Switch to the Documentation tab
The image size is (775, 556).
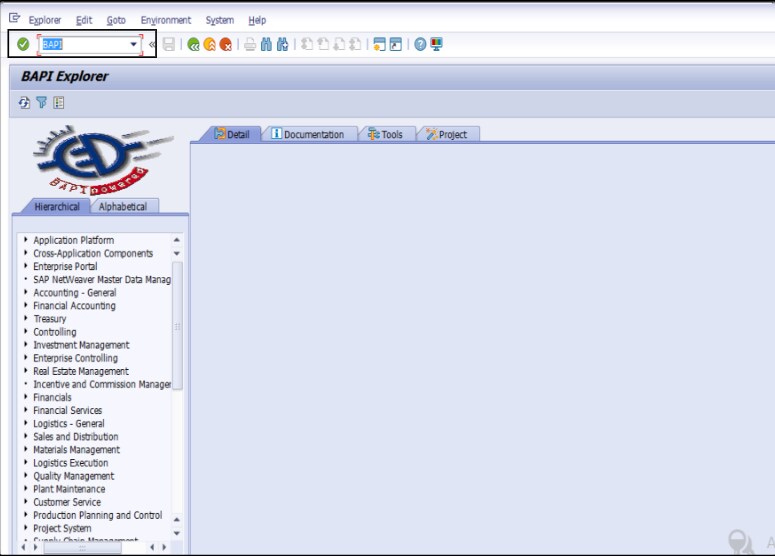(308, 134)
